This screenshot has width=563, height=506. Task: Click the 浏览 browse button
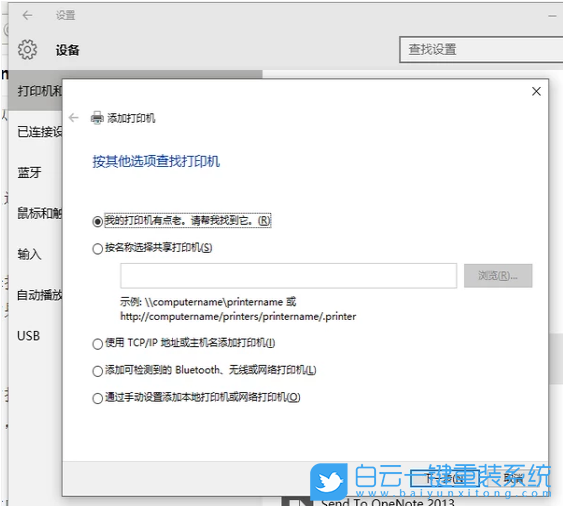point(498,276)
